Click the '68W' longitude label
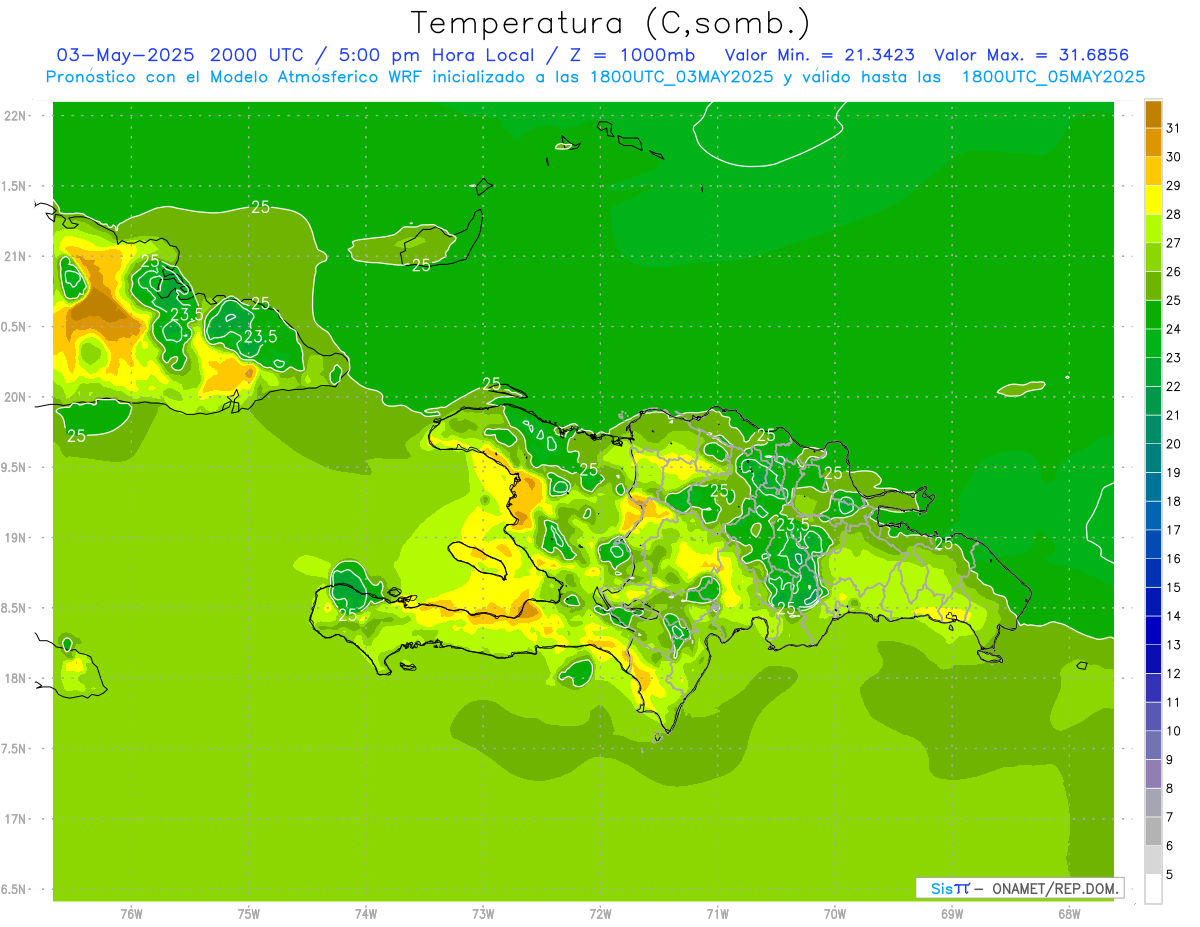1200x927 pixels. point(1069,914)
